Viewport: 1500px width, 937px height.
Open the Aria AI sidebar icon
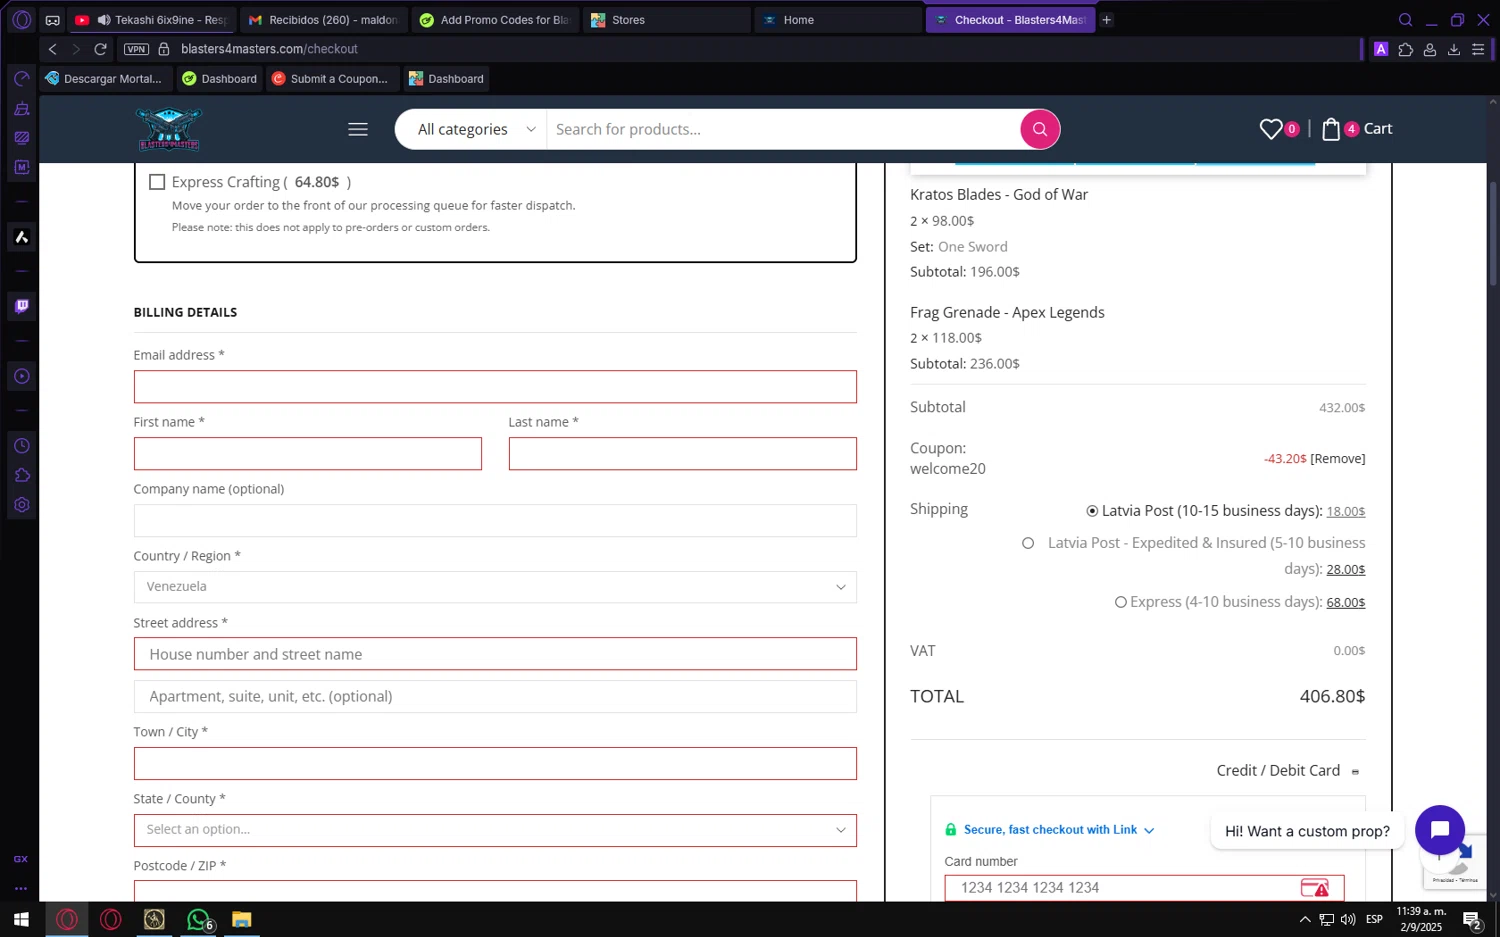pos(21,237)
